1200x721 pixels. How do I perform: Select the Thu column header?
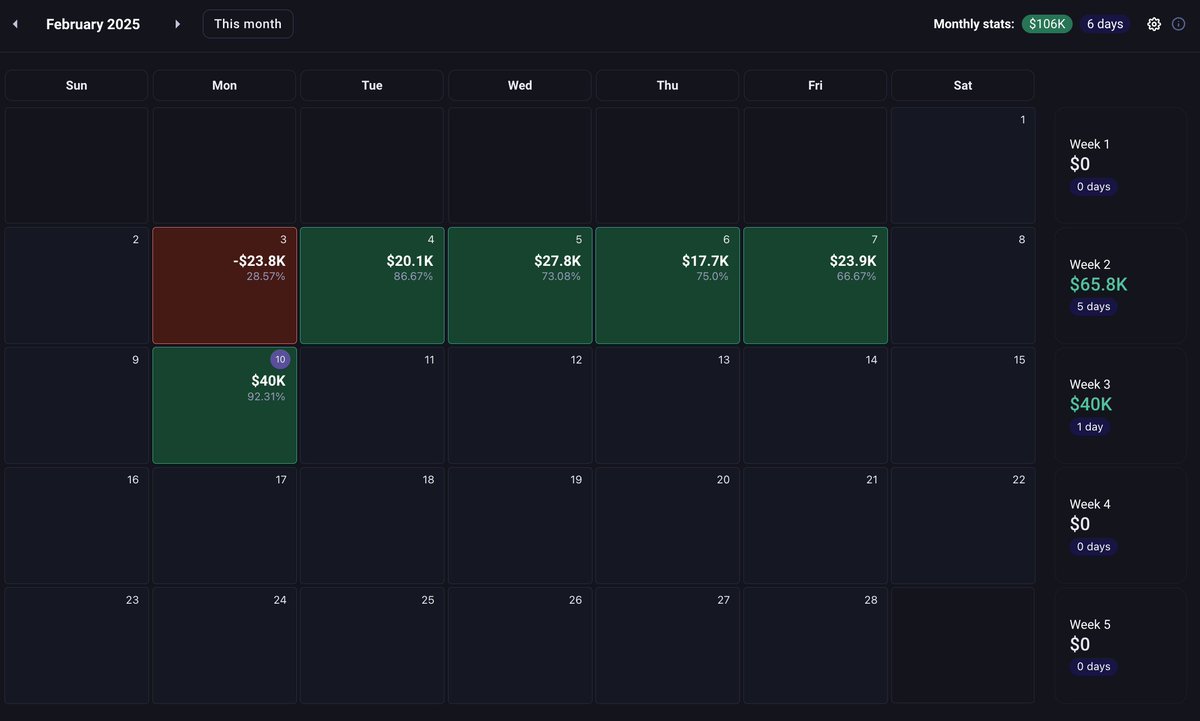point(668,85)
